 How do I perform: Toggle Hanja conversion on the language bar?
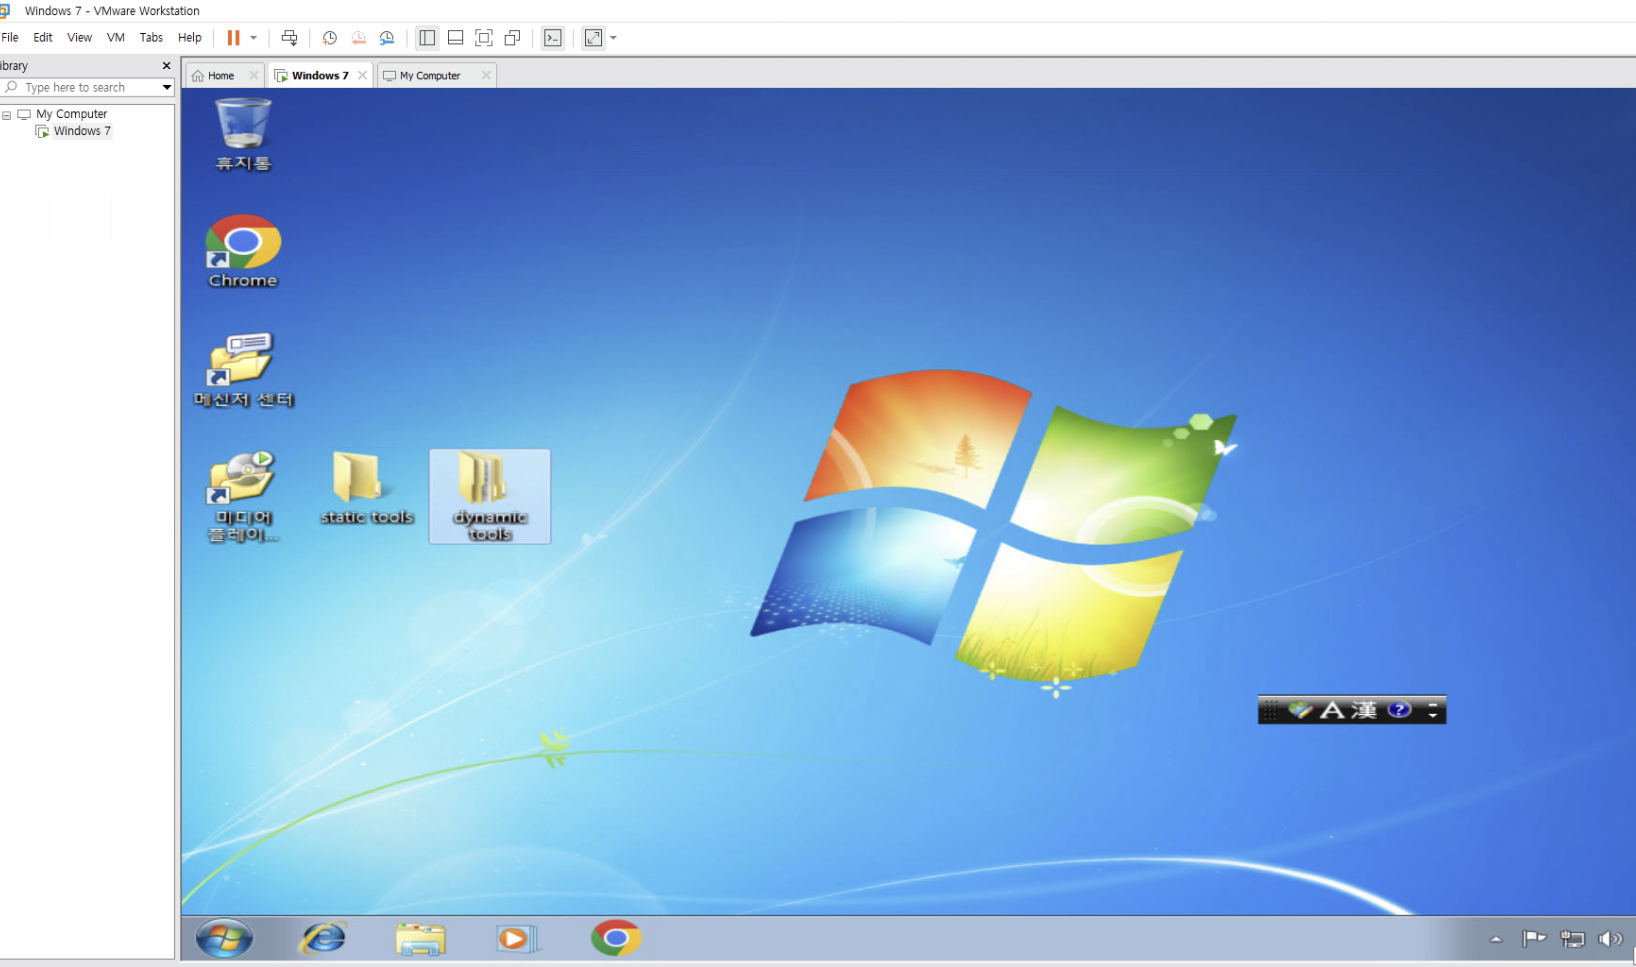tap(1364, 710)
